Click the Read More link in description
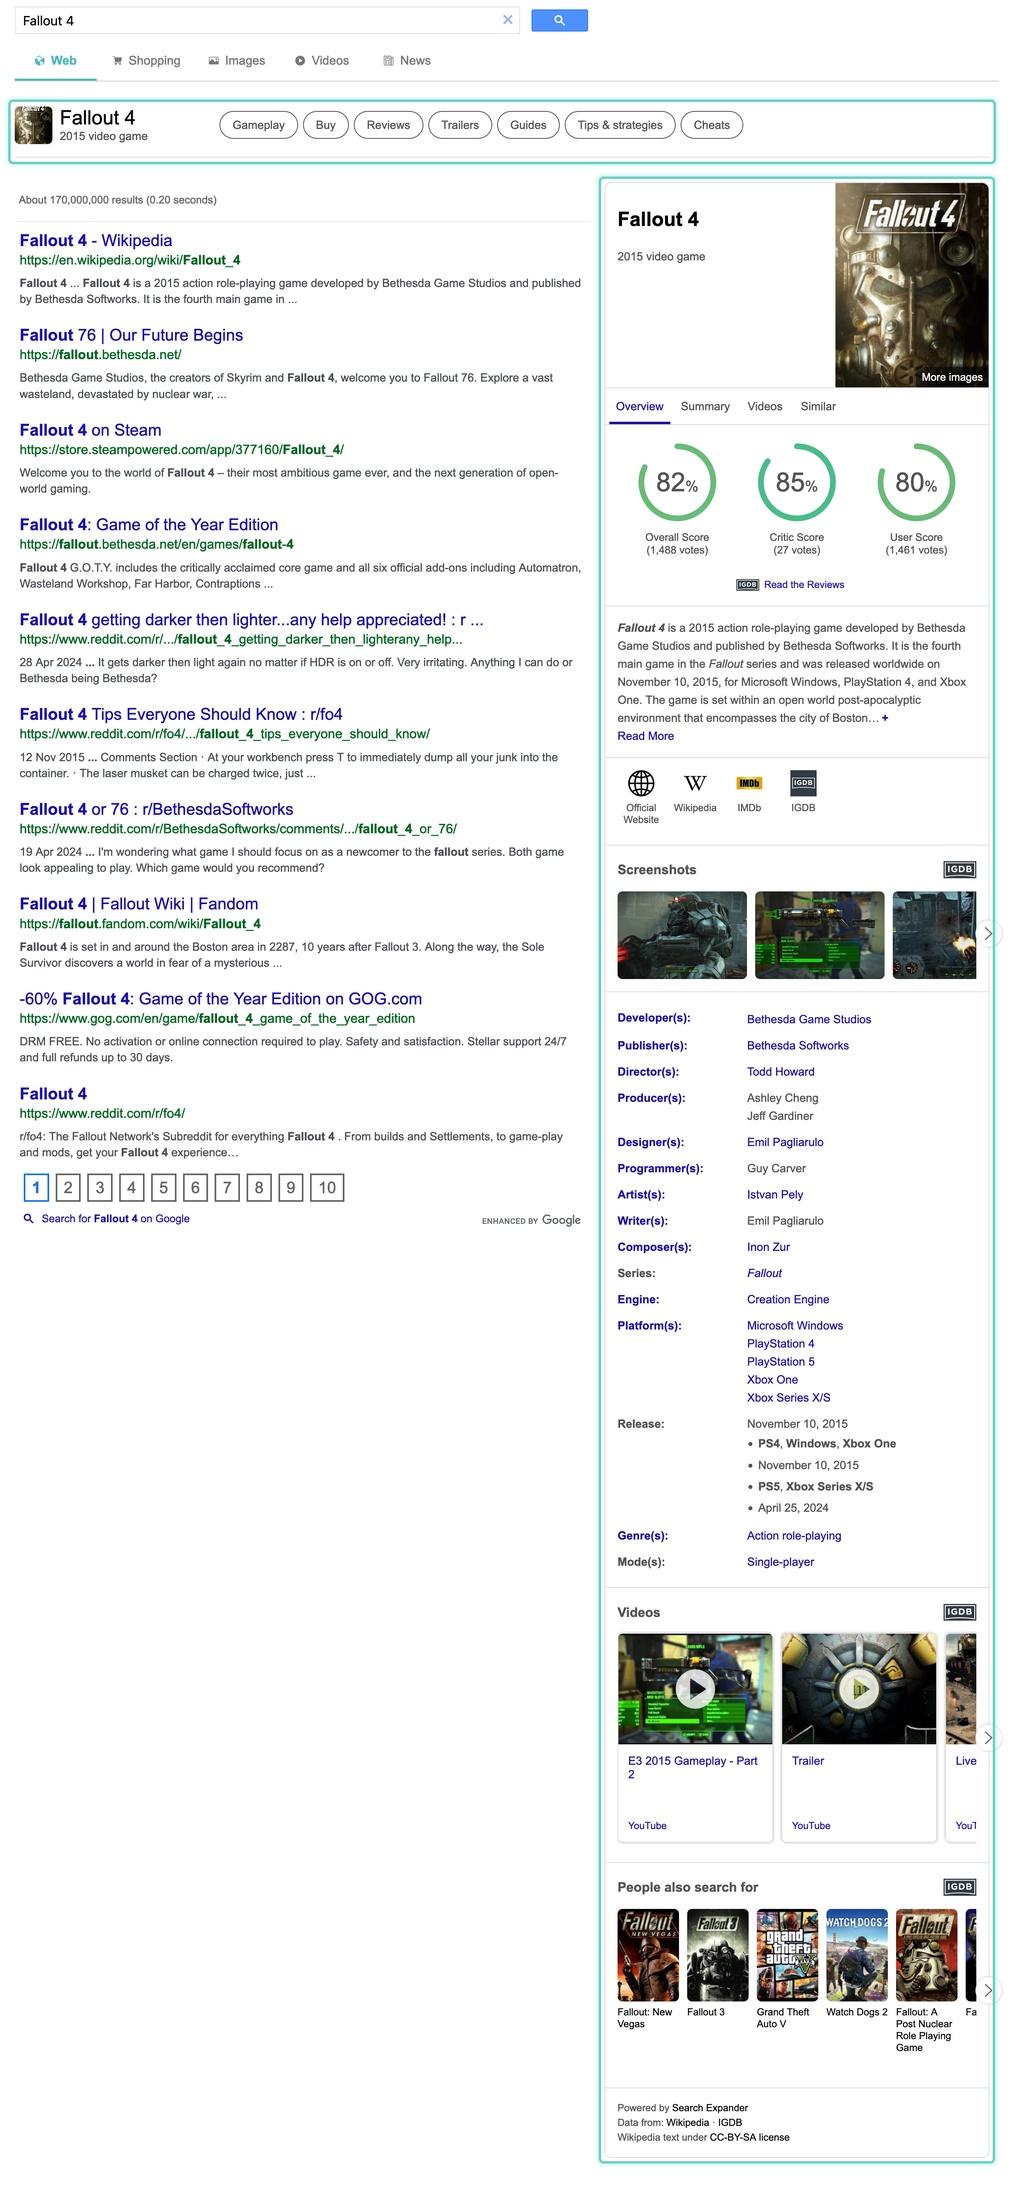This screenshot has width=1014, height=2189. point(646,736)
